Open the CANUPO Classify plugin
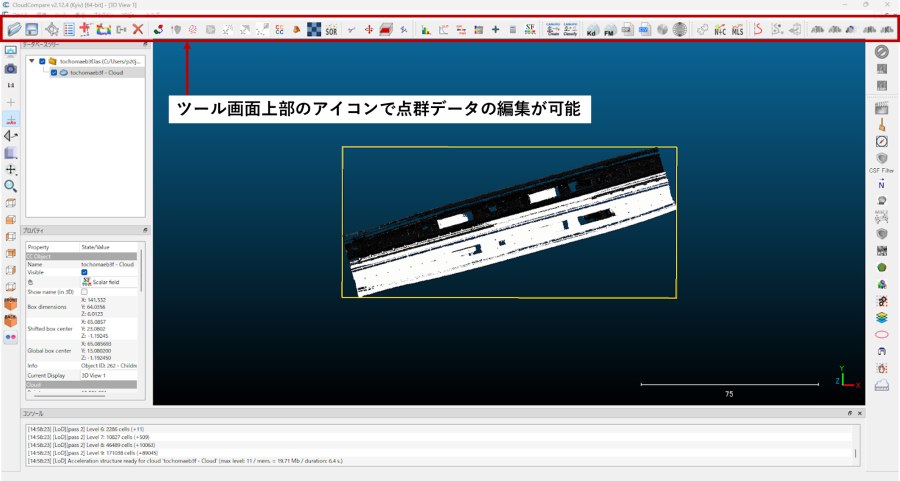Image resolution: width=900 pixels, height=481 pixels. click(x=570, y=29)
